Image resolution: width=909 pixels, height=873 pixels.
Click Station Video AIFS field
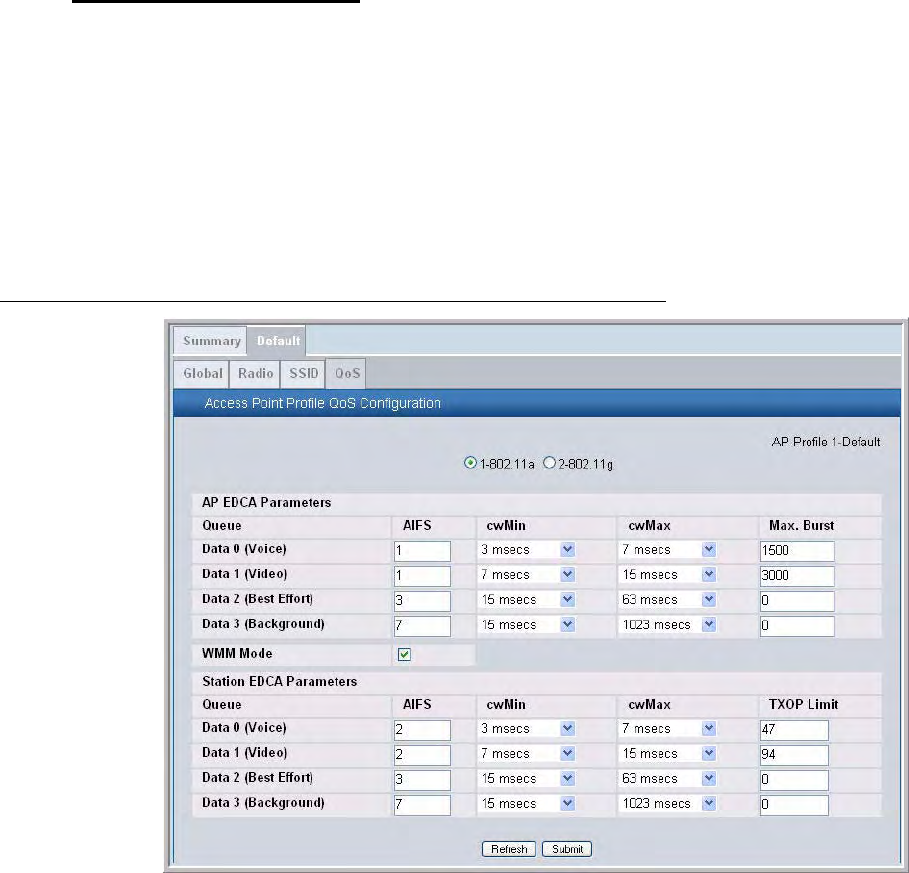[422, 755]
